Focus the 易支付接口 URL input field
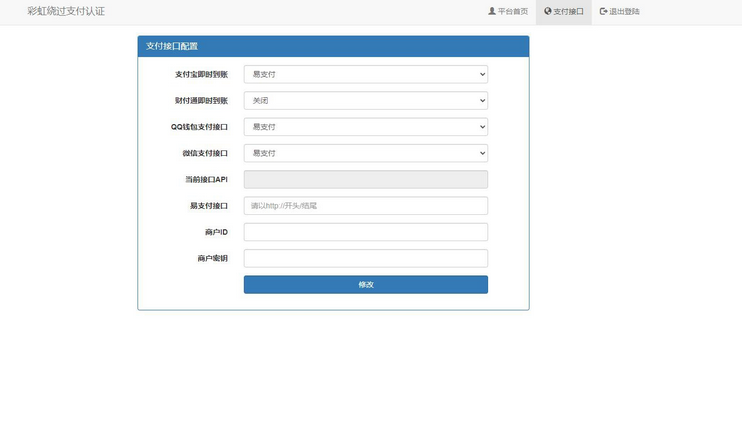The width and height of the screenshot is (742, 426). [366, 206]
